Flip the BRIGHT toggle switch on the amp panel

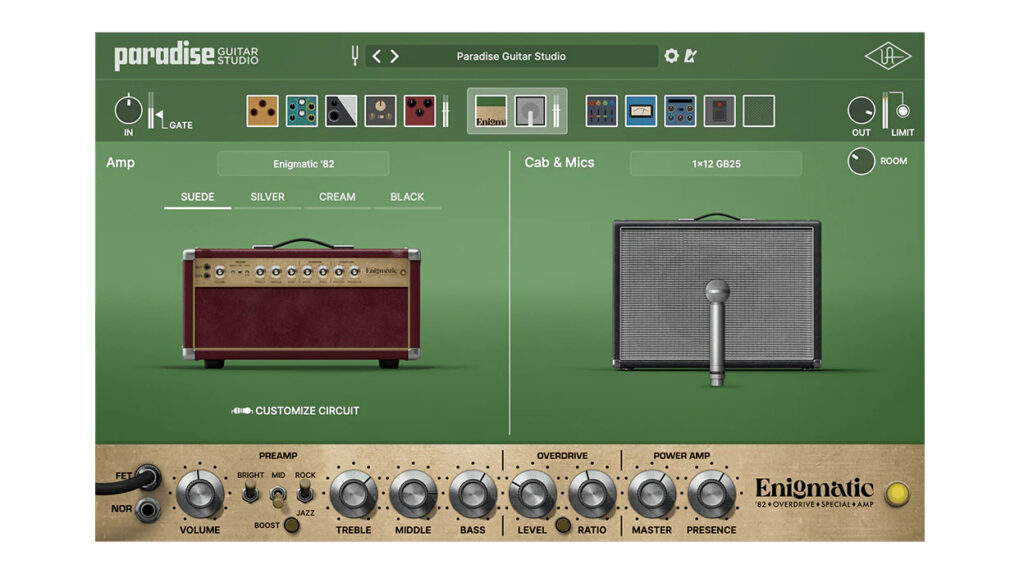point(249,494)
